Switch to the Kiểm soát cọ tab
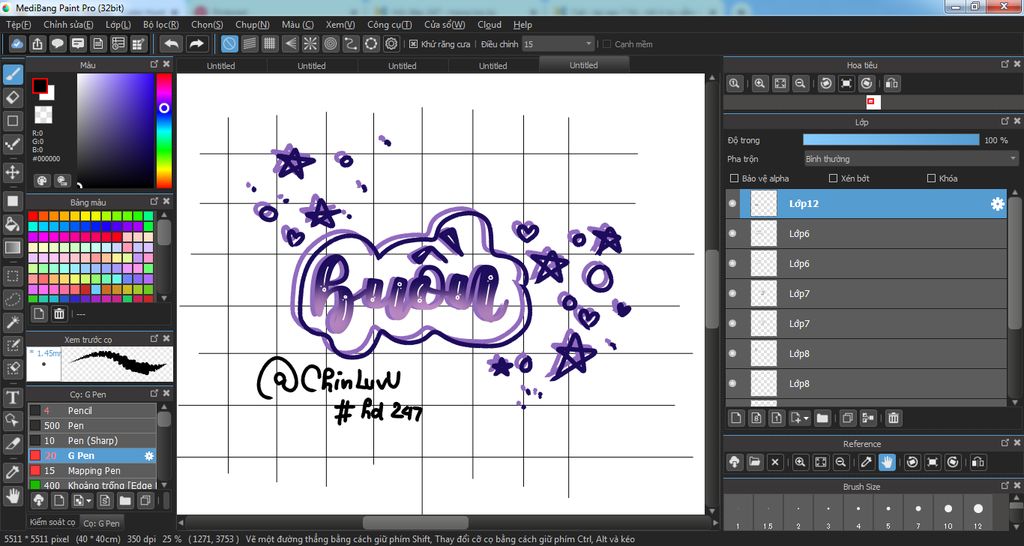This screenshot has height=546, width=1024. point(52,522)
